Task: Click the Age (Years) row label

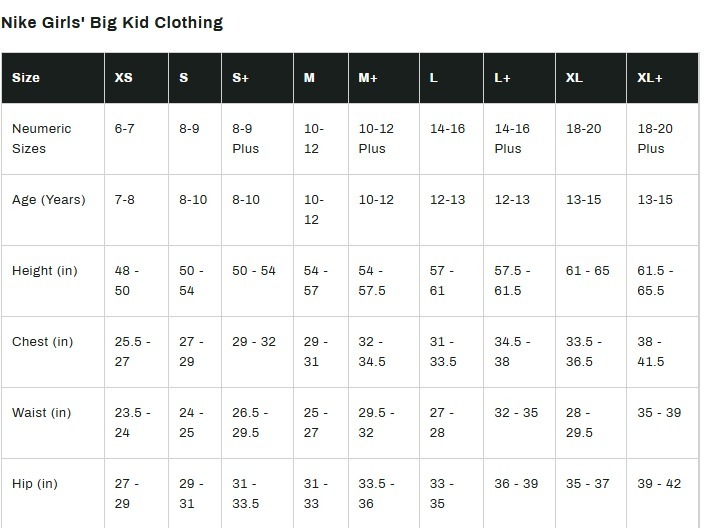Action: point(49,200)
